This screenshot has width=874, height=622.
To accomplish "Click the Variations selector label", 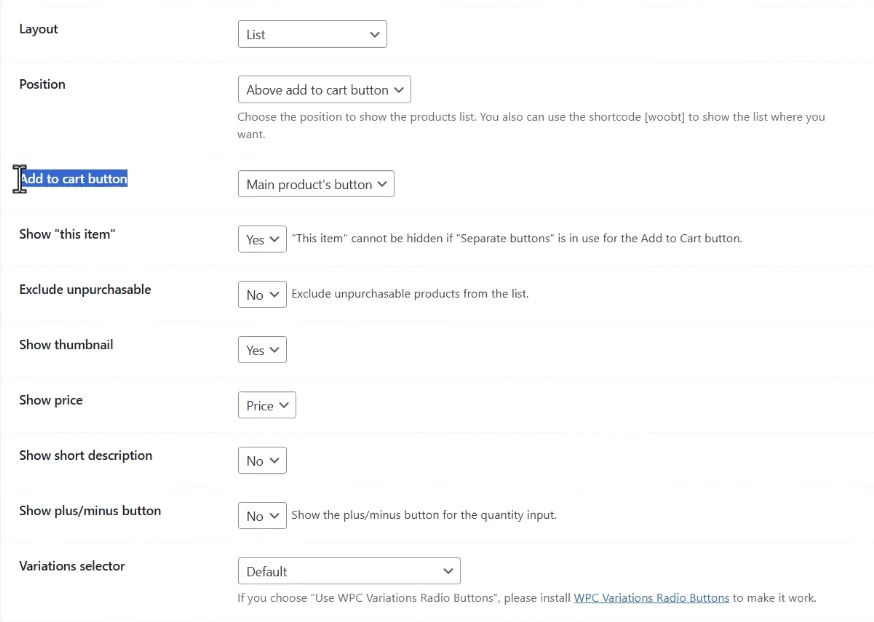I will coord(72,566).
